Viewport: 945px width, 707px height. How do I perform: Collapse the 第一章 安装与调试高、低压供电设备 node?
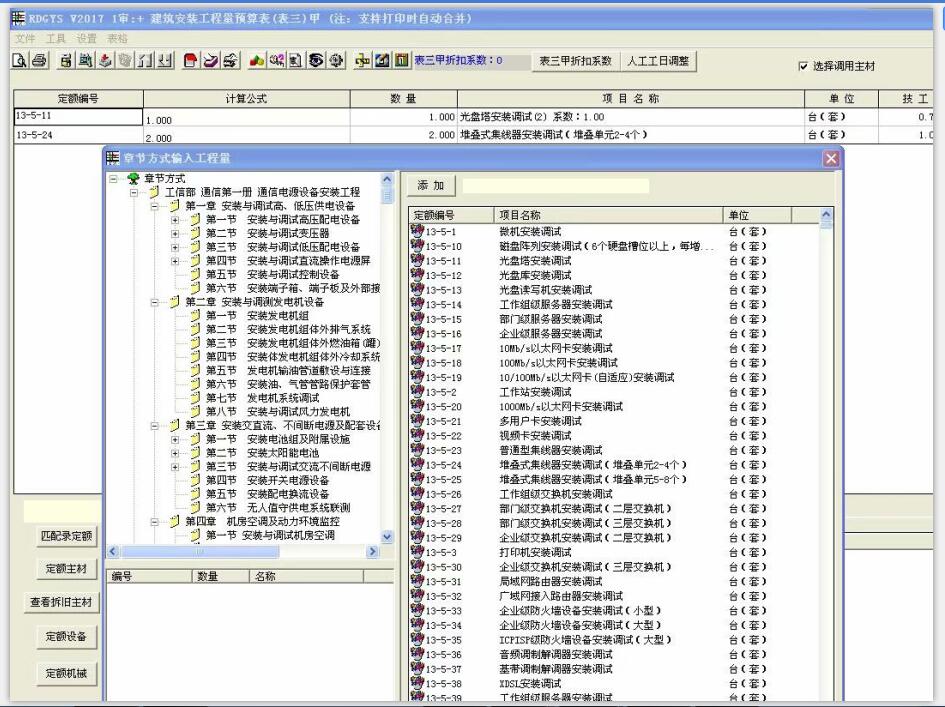[x=155, y=206]
